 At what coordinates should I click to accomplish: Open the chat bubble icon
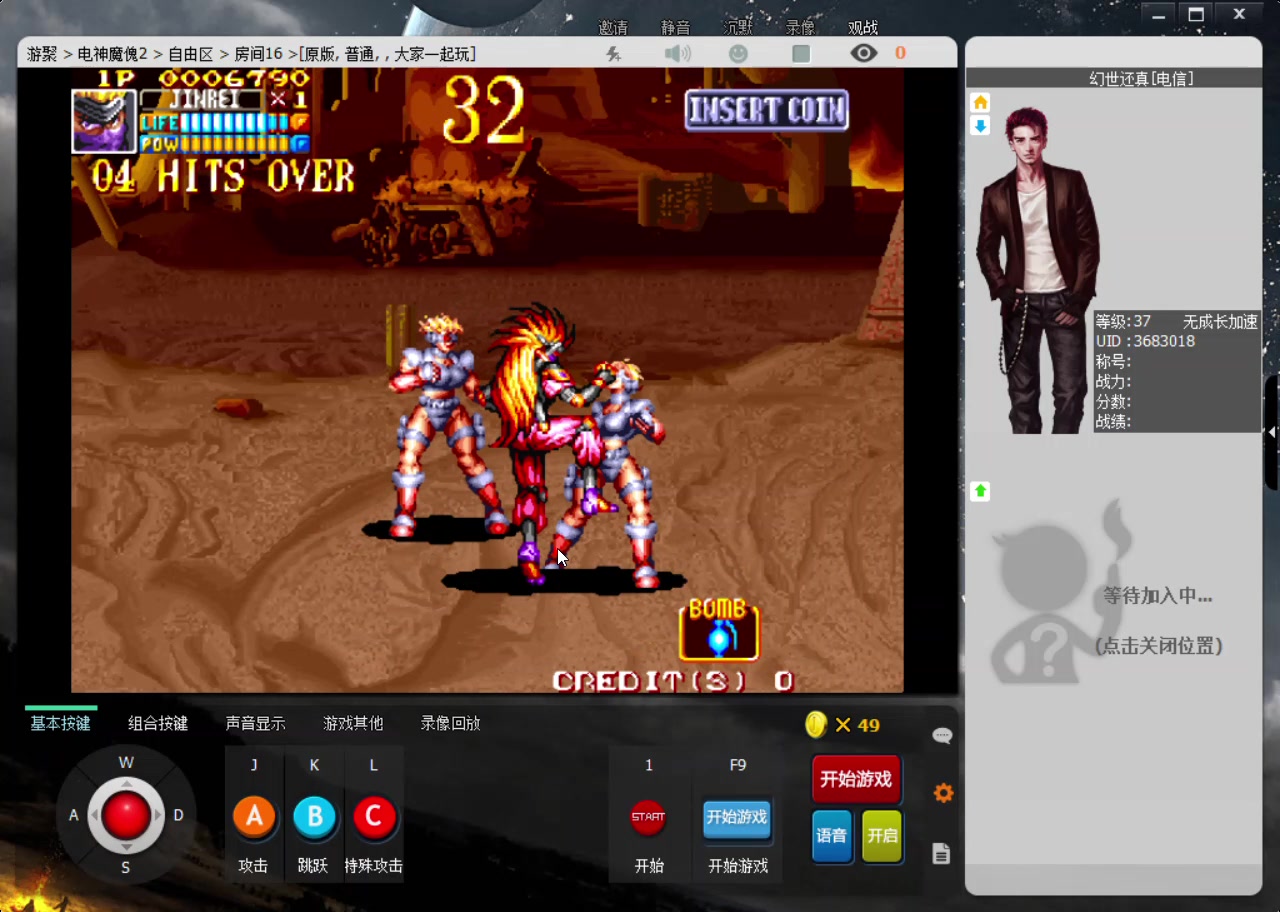(x=942, y=736)
